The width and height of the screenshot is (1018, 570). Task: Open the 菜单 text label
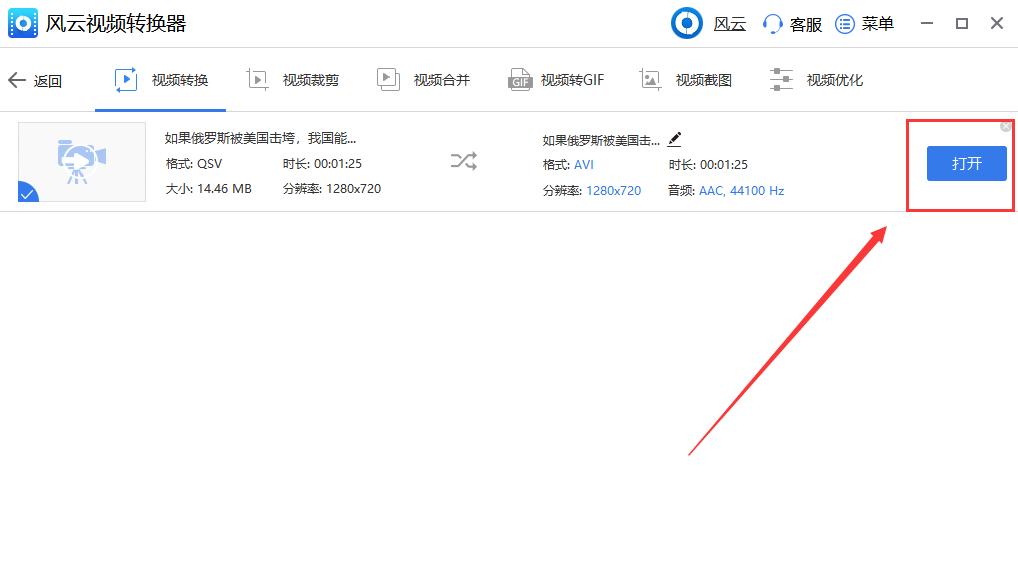(878, 24)
